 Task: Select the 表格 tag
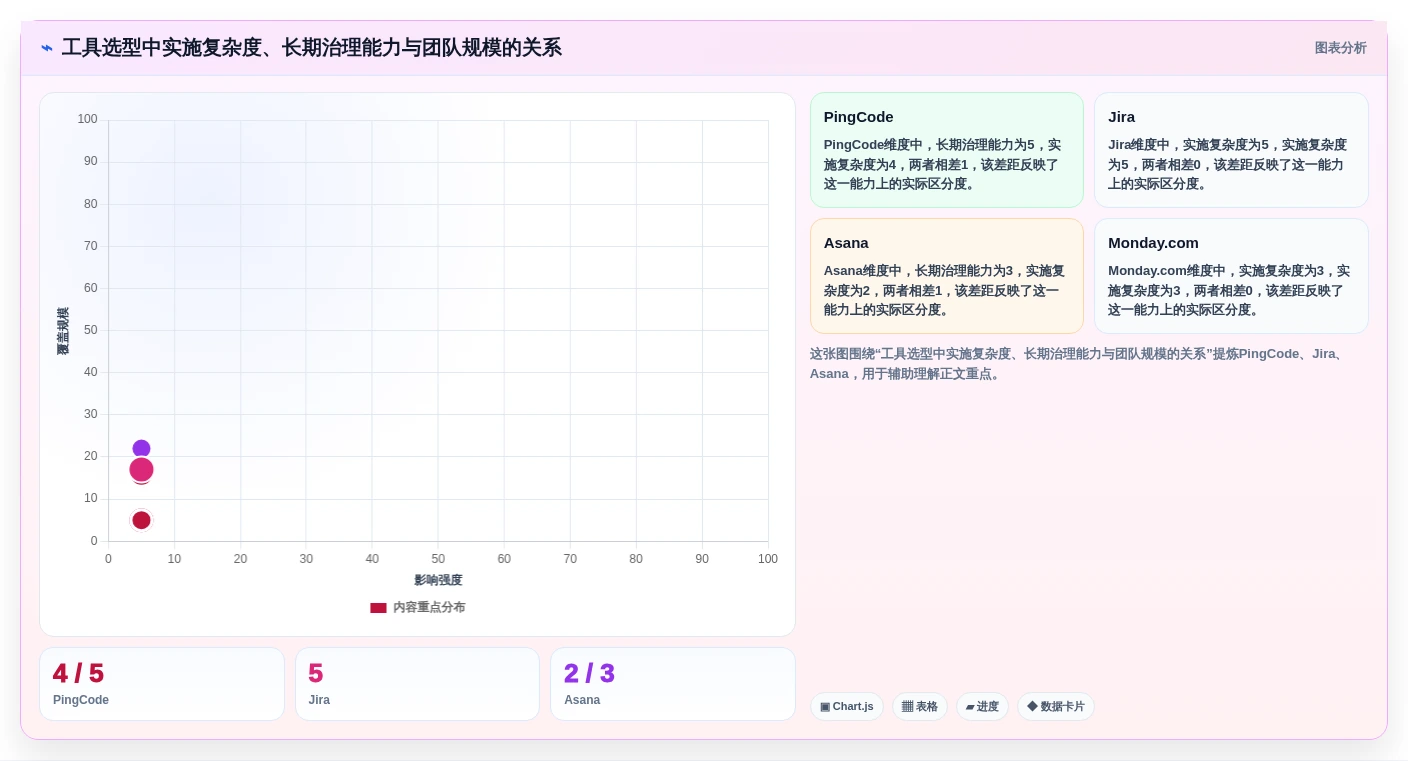pos(920,707)
